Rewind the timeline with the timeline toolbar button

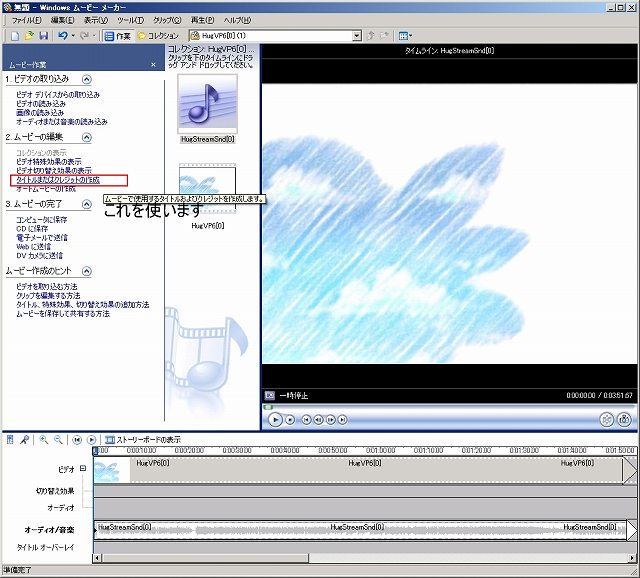[x=77, y=440]
